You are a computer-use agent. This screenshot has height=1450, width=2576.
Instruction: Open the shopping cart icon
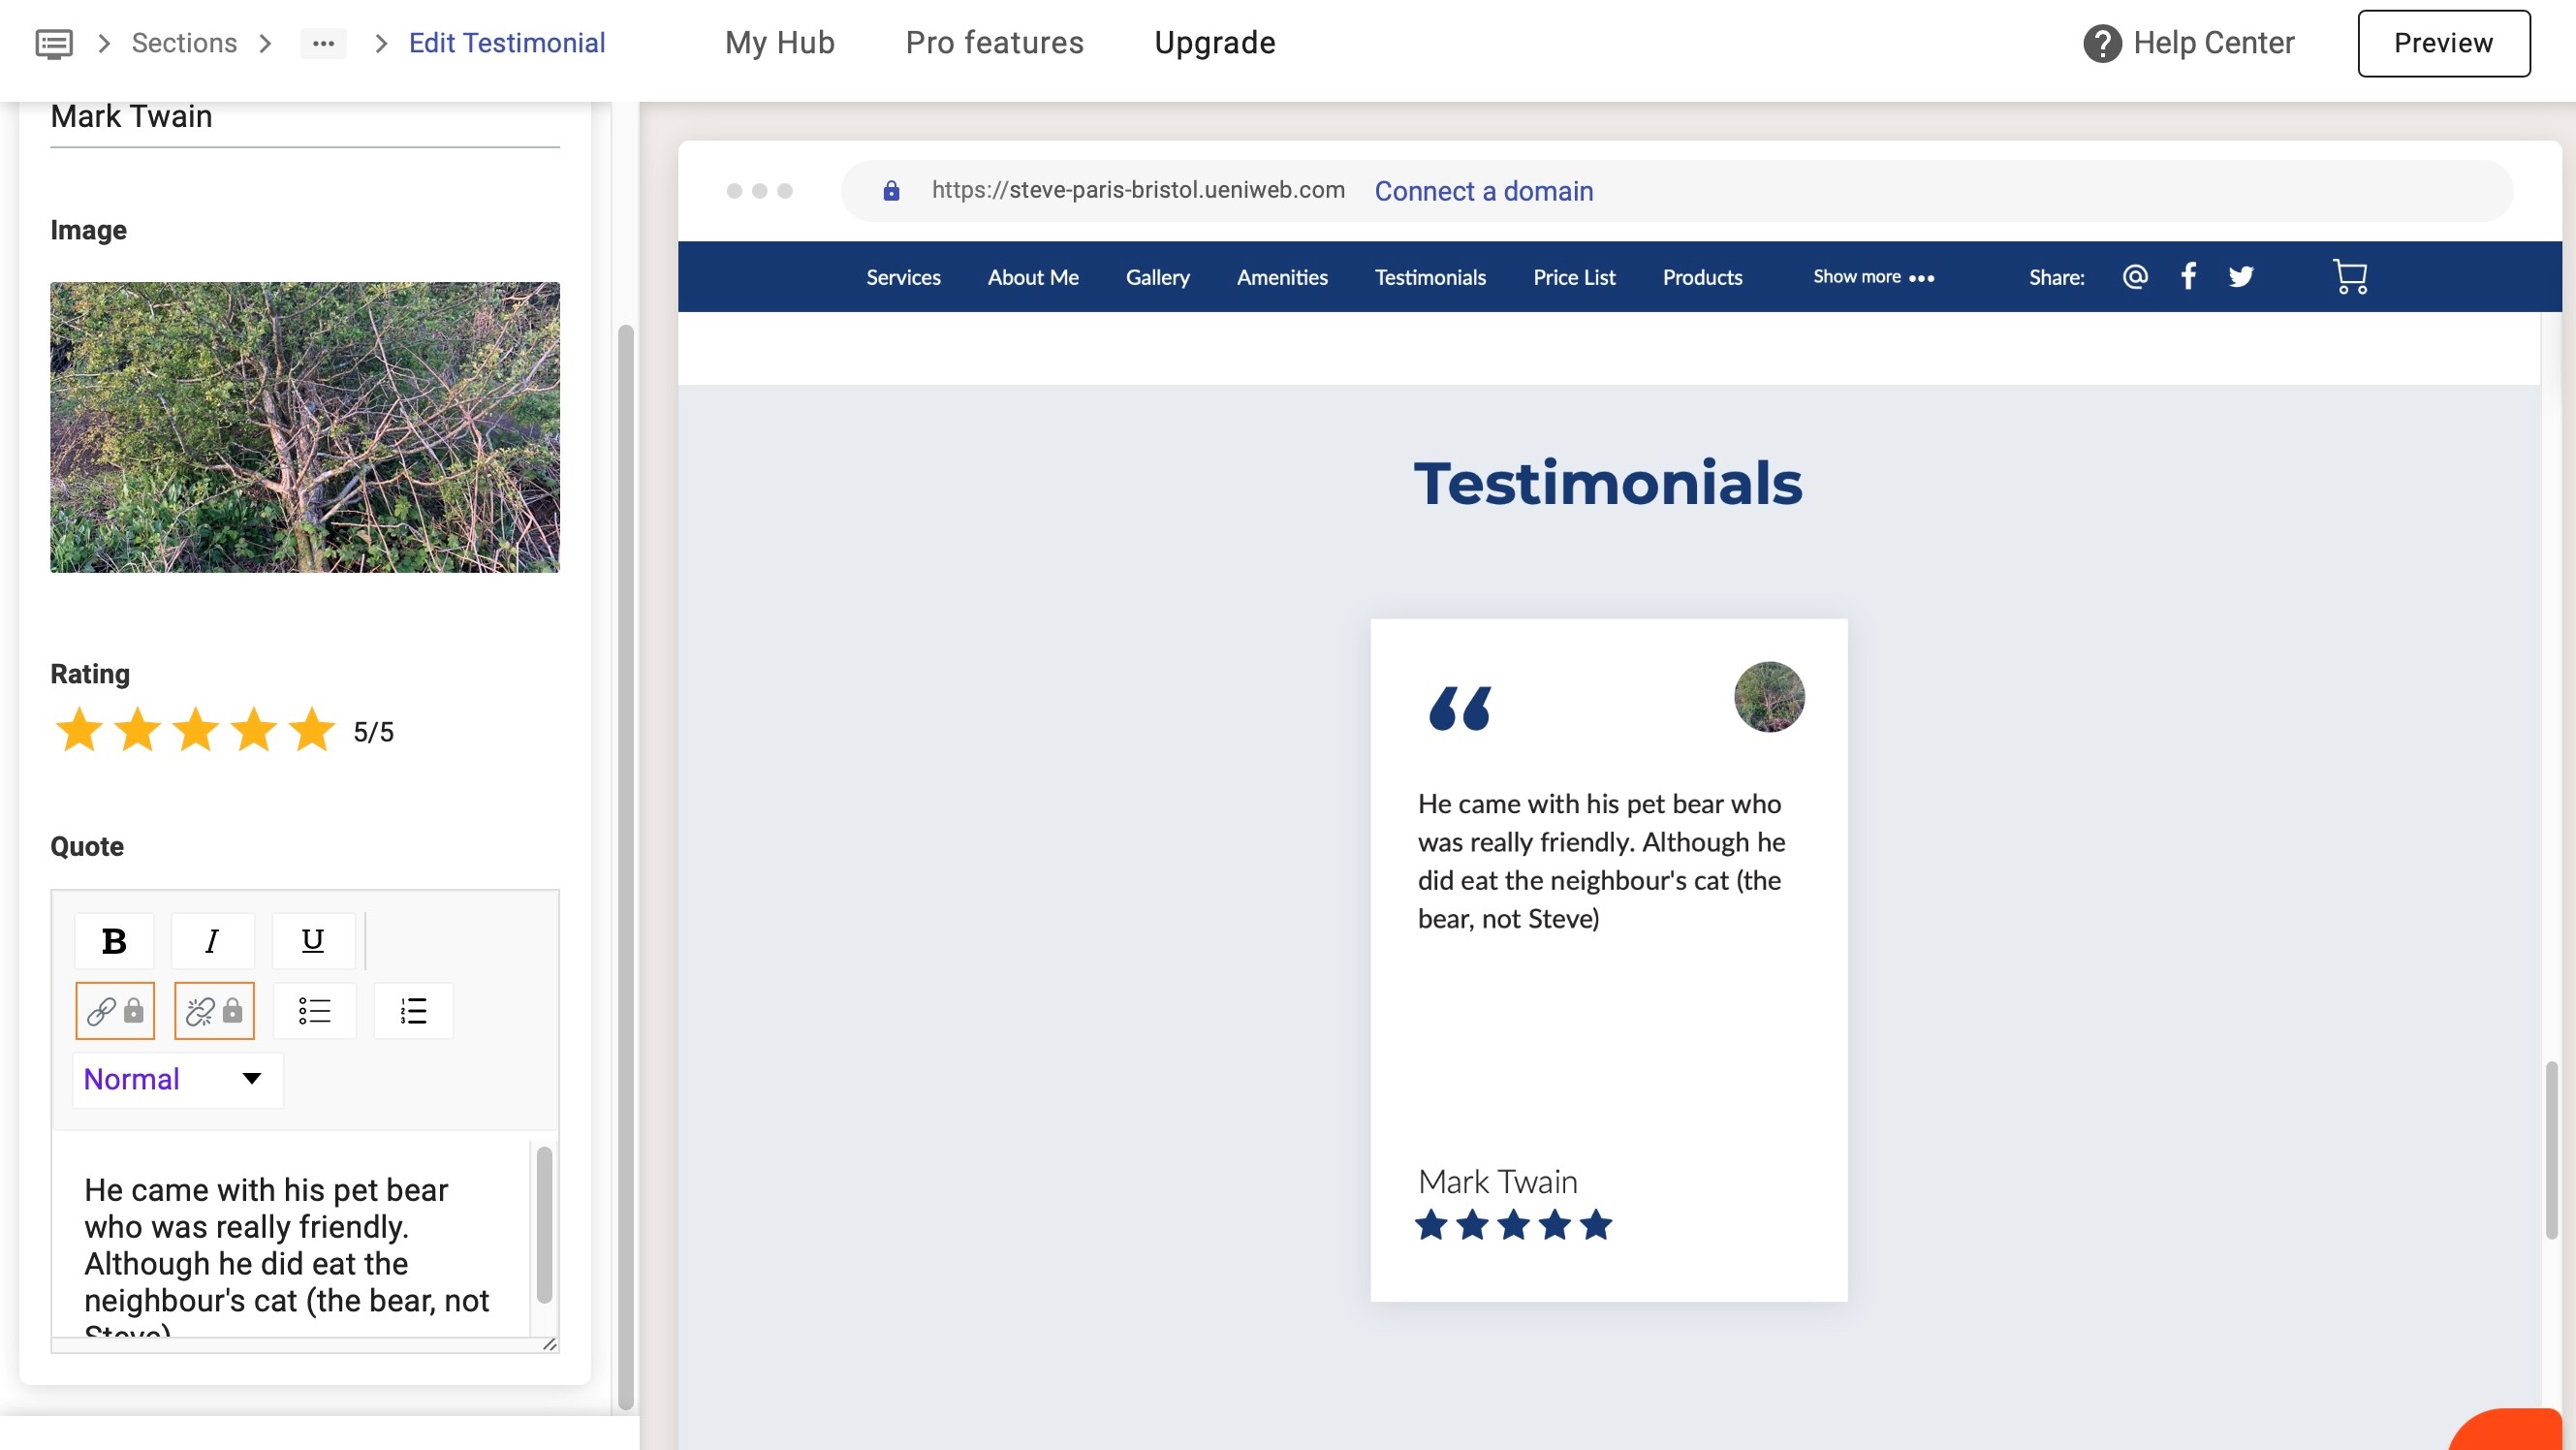(2349, 276)
